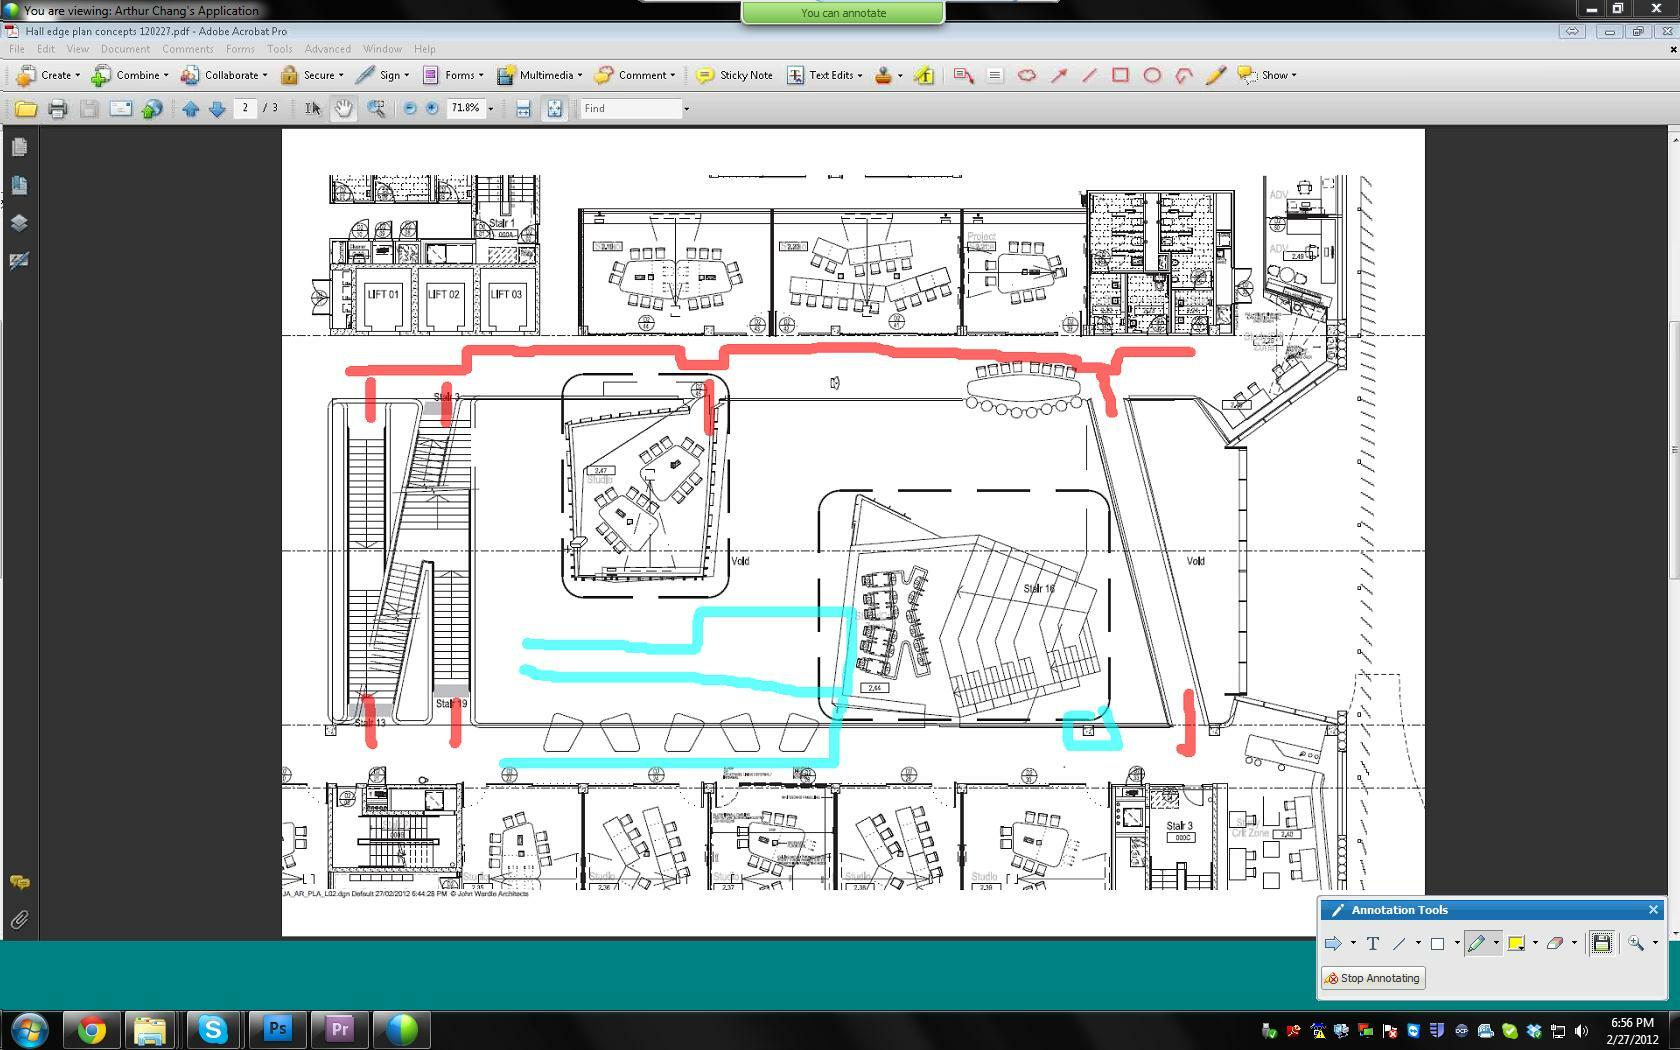Select the rectangle tool in Annotation Tools
Viewport: 1680px width, 1050px height.
click(x=1438, y=943)
